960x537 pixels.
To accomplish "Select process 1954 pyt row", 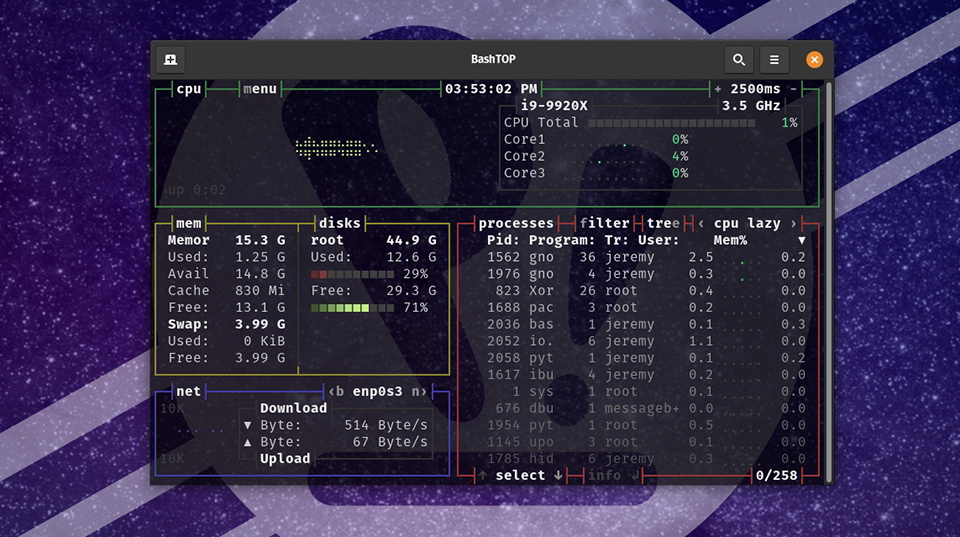I will point(646,425).
